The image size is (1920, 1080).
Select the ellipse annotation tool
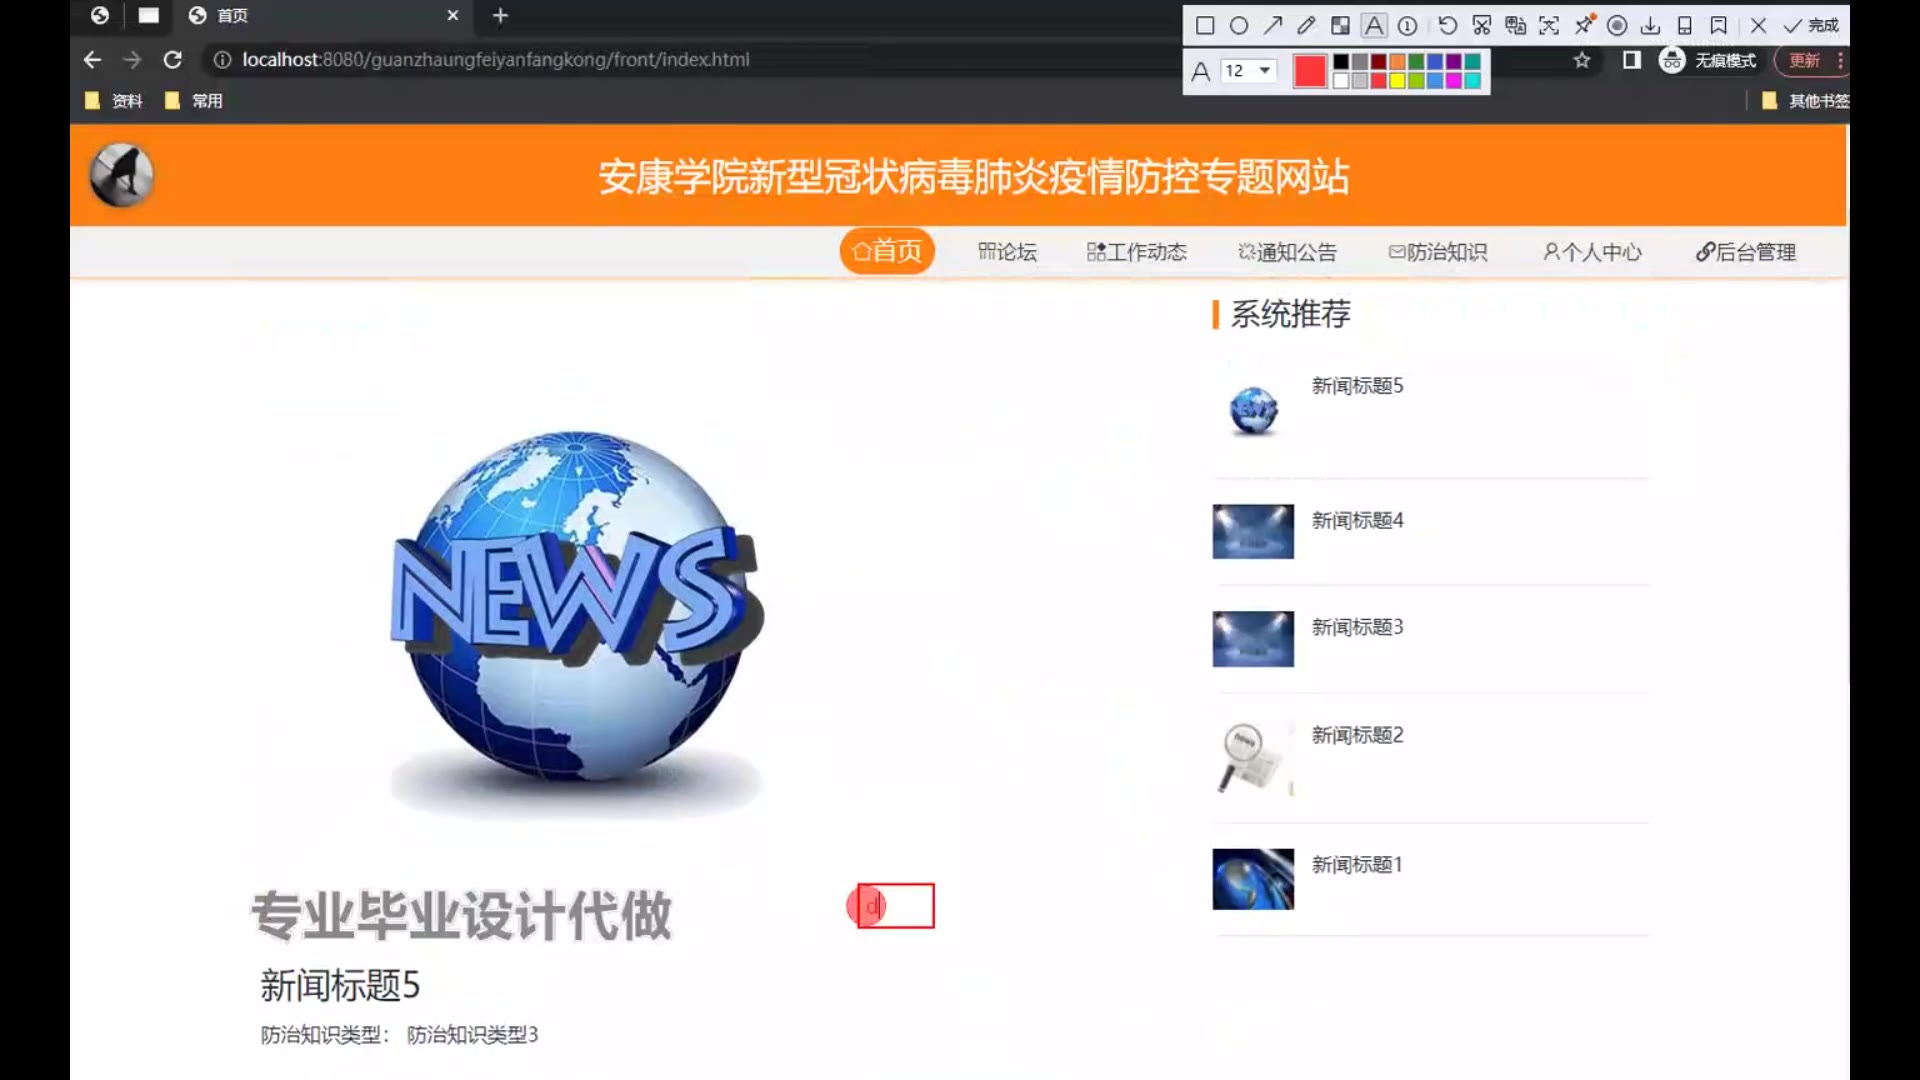tap(1239, 26)
